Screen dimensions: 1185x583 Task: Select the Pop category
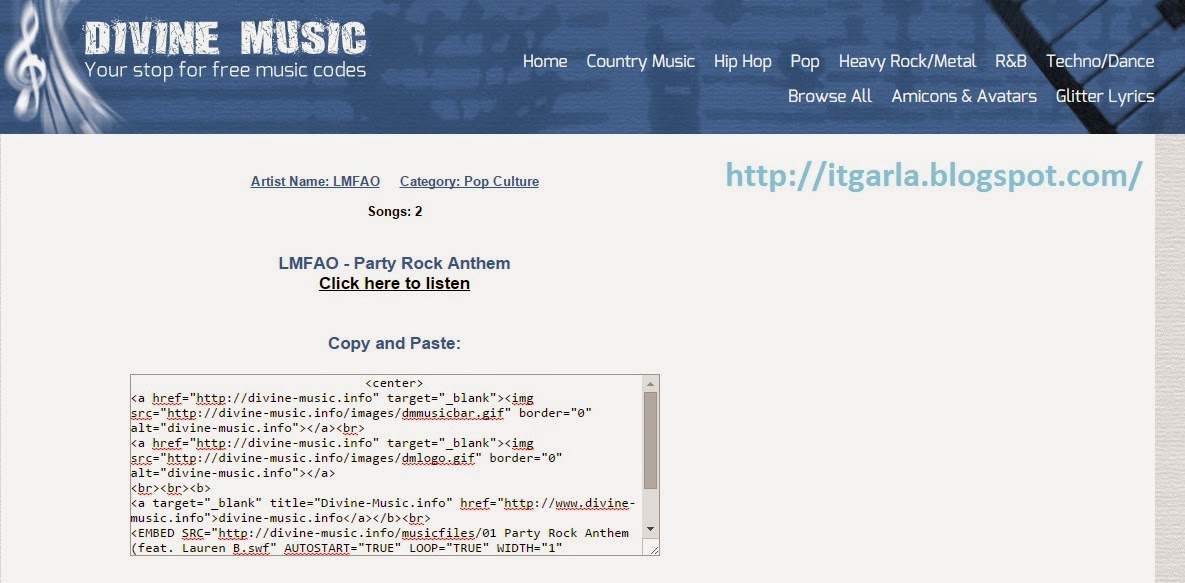(805, 61)
